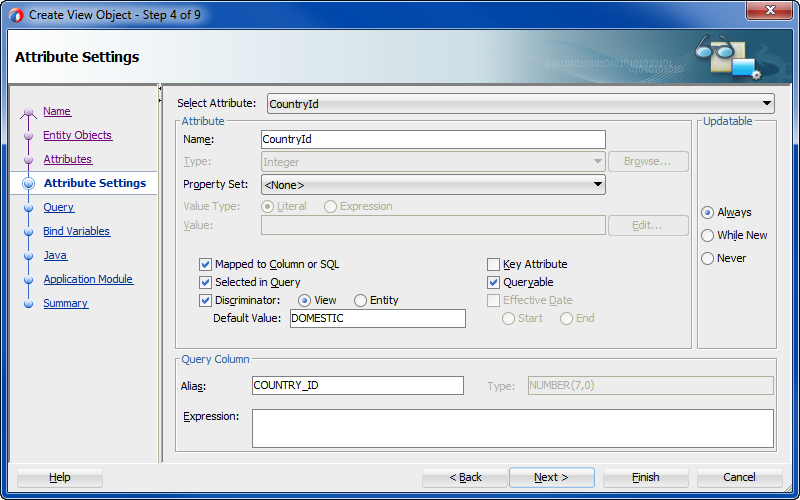
Task: Go to the Bind Variables step
Action: pos(77,231)
